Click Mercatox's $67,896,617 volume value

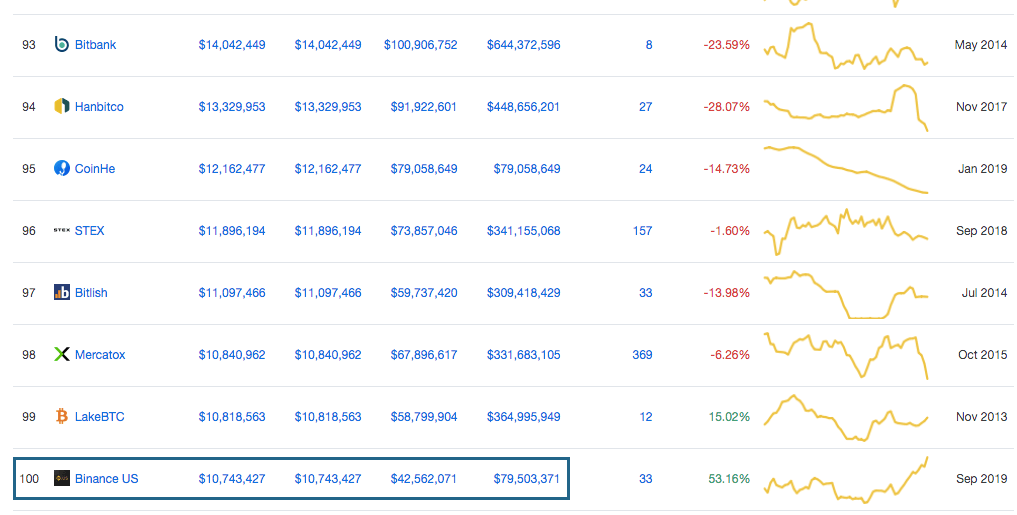pyautogui.click(x=424, y=355)
